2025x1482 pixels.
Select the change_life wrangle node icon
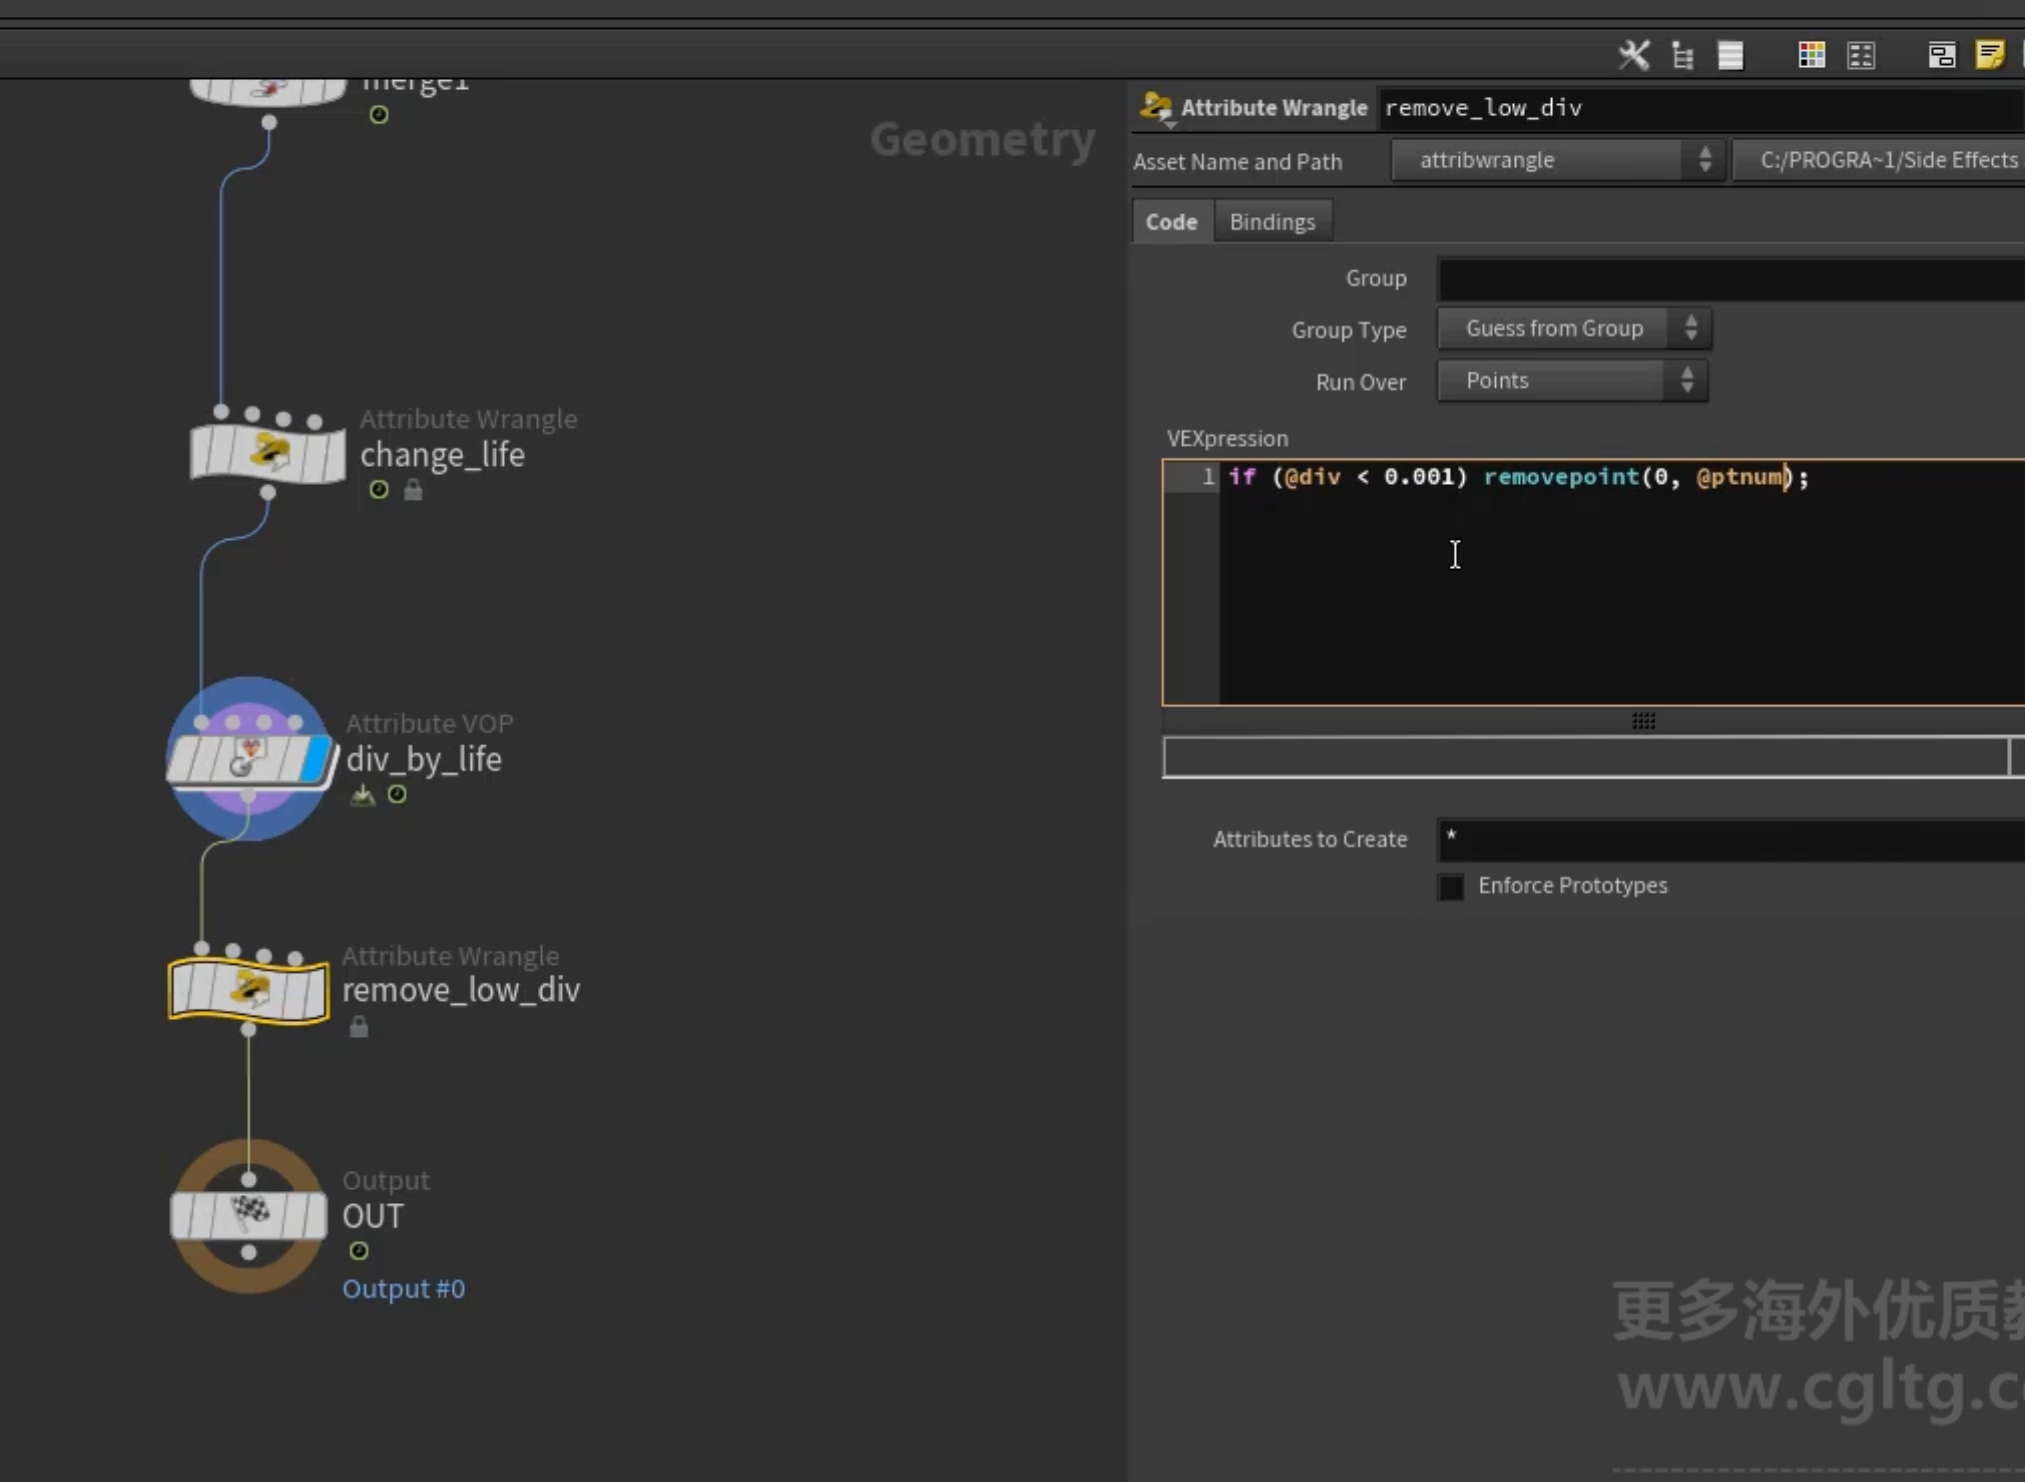click(x=268, y=453)
